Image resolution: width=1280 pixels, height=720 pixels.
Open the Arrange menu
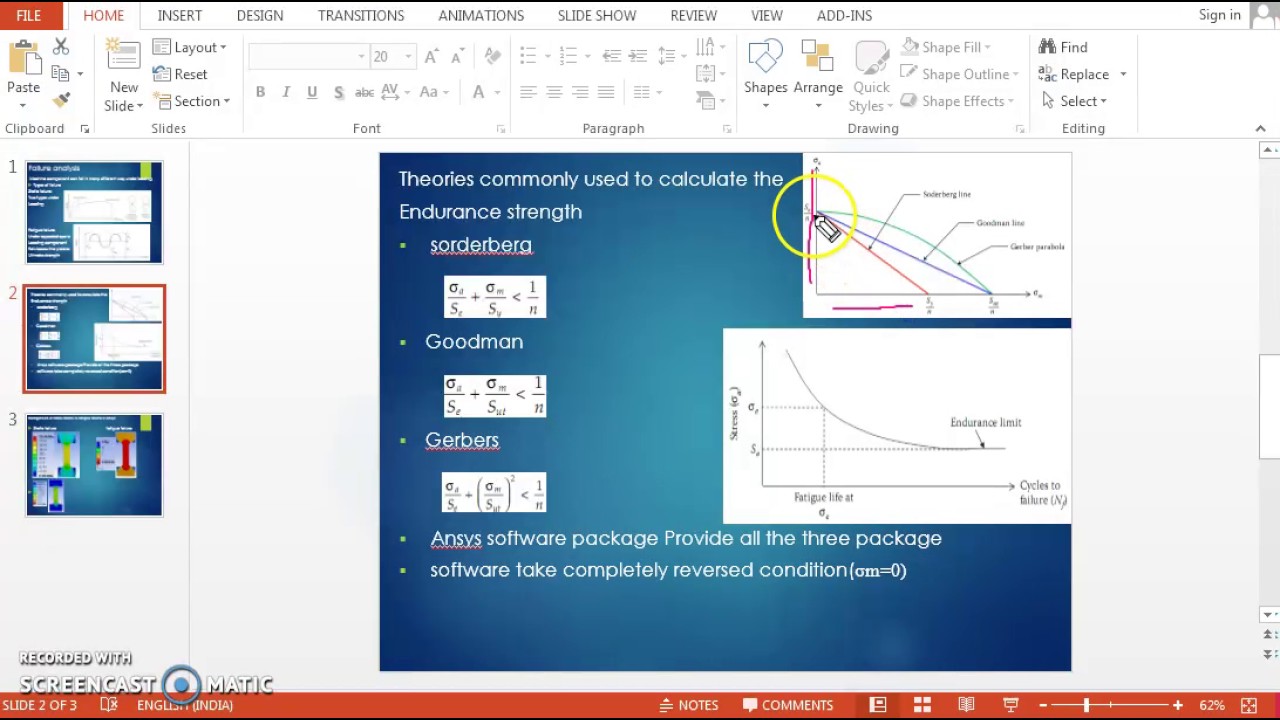pos(818,75)
